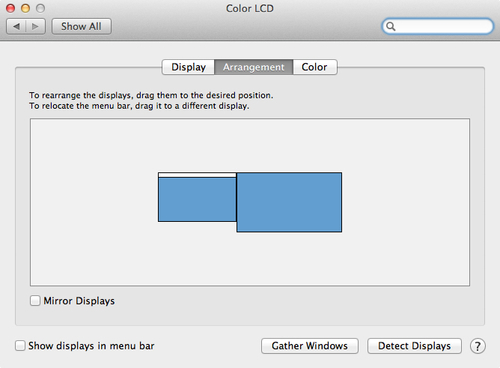The height and width of the screenshot is (368, 500).
Task: Click the gray zoom window button
Action: [x=40, y=8]
